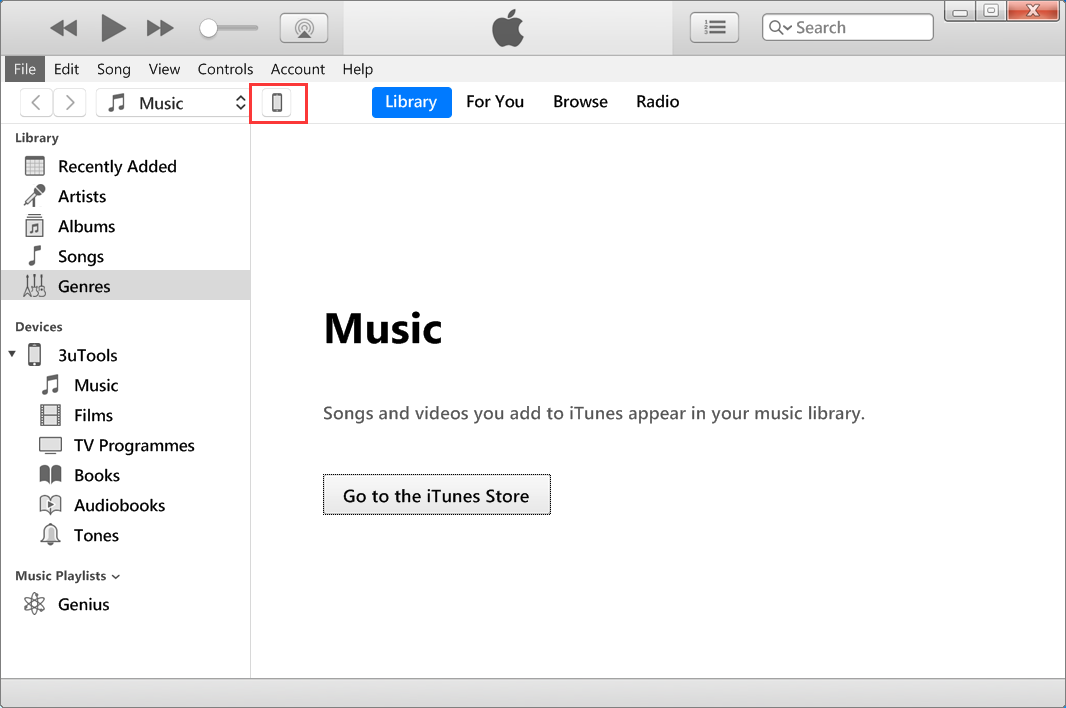Collapse the 3uTools device triangle

point(12,354)
